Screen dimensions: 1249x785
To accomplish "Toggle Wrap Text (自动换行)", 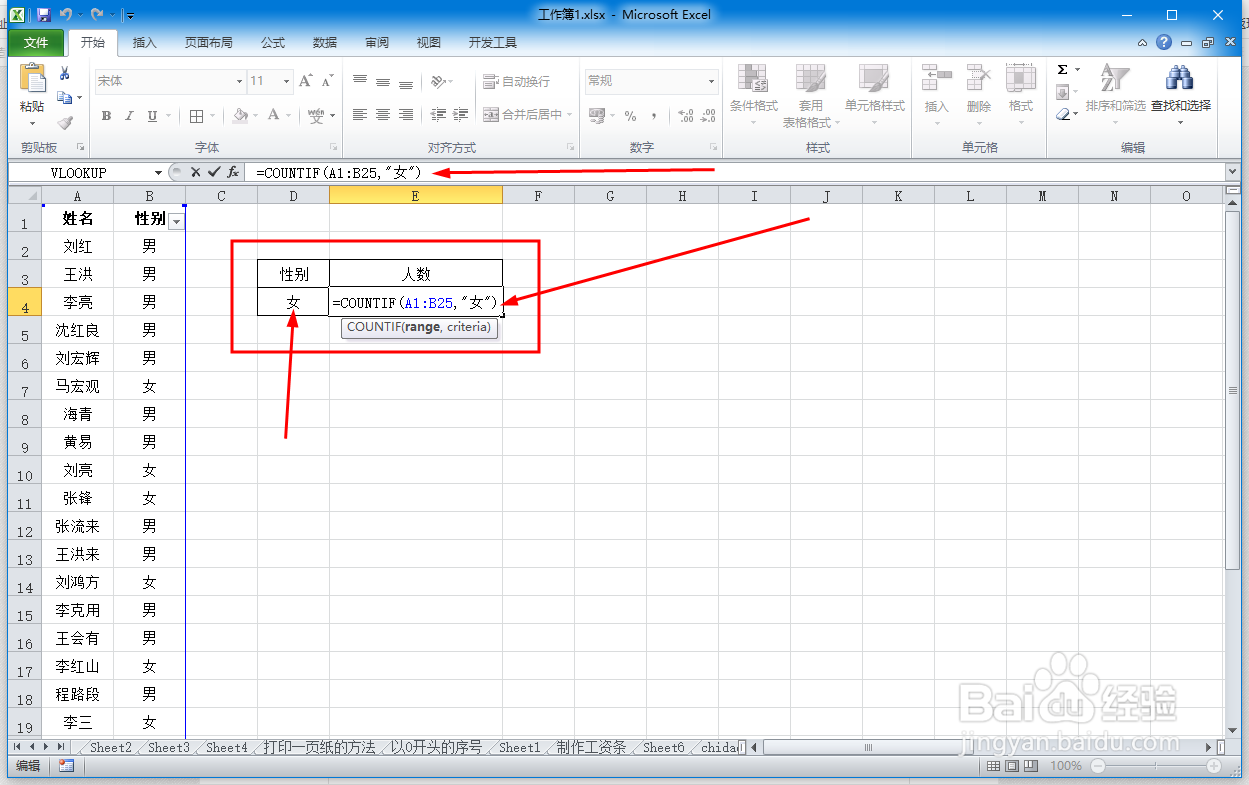I will [x=516, y=81].
